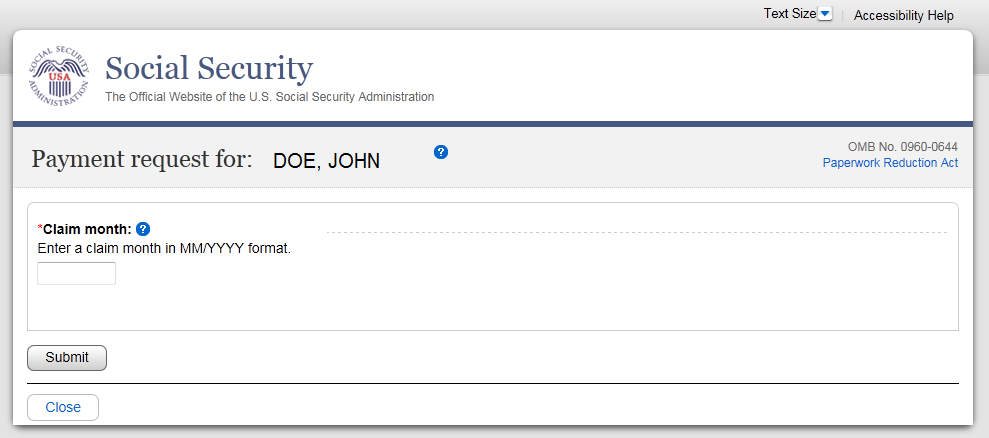Click the MM/YYYY format instruction text
This screenshot has width=989, height=438.
click(x=164, y=248)
